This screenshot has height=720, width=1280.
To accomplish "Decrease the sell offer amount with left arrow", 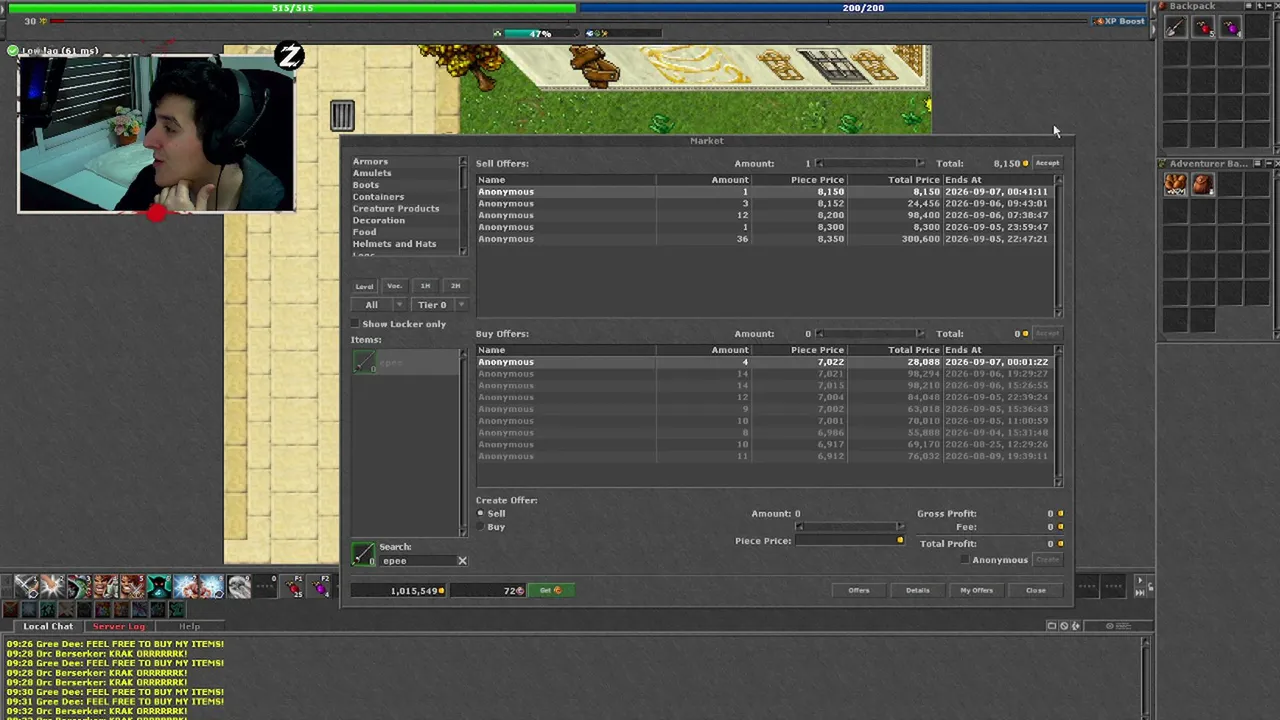I will coord(819,164).
